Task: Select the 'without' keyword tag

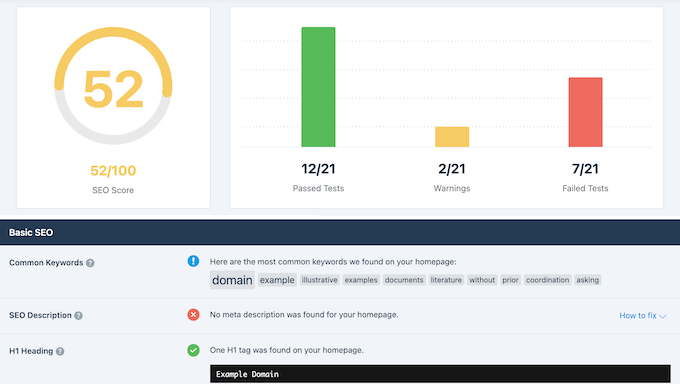Action: coord(482,280)
